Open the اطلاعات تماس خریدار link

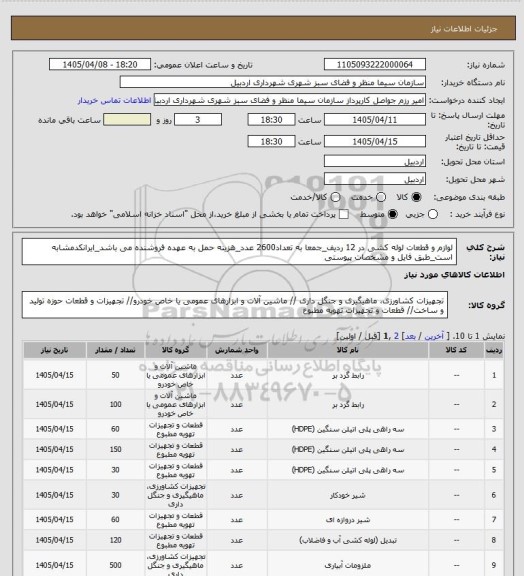point(114,101)
